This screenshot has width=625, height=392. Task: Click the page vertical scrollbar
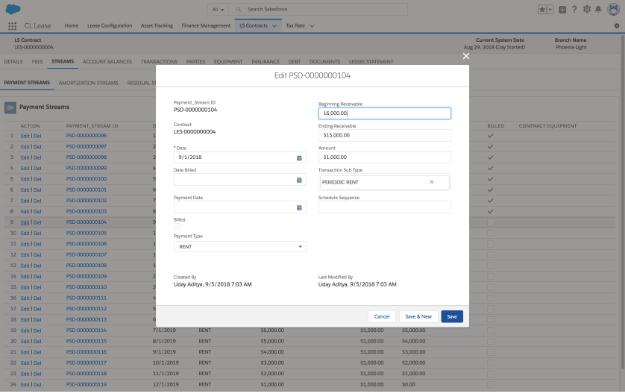tap(622, 203)
